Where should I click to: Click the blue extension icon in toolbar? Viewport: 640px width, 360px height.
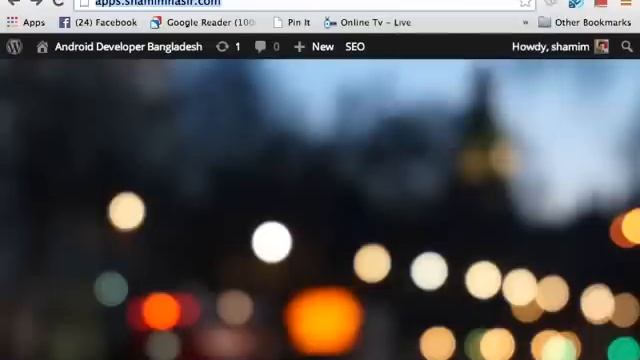point(576,4)
